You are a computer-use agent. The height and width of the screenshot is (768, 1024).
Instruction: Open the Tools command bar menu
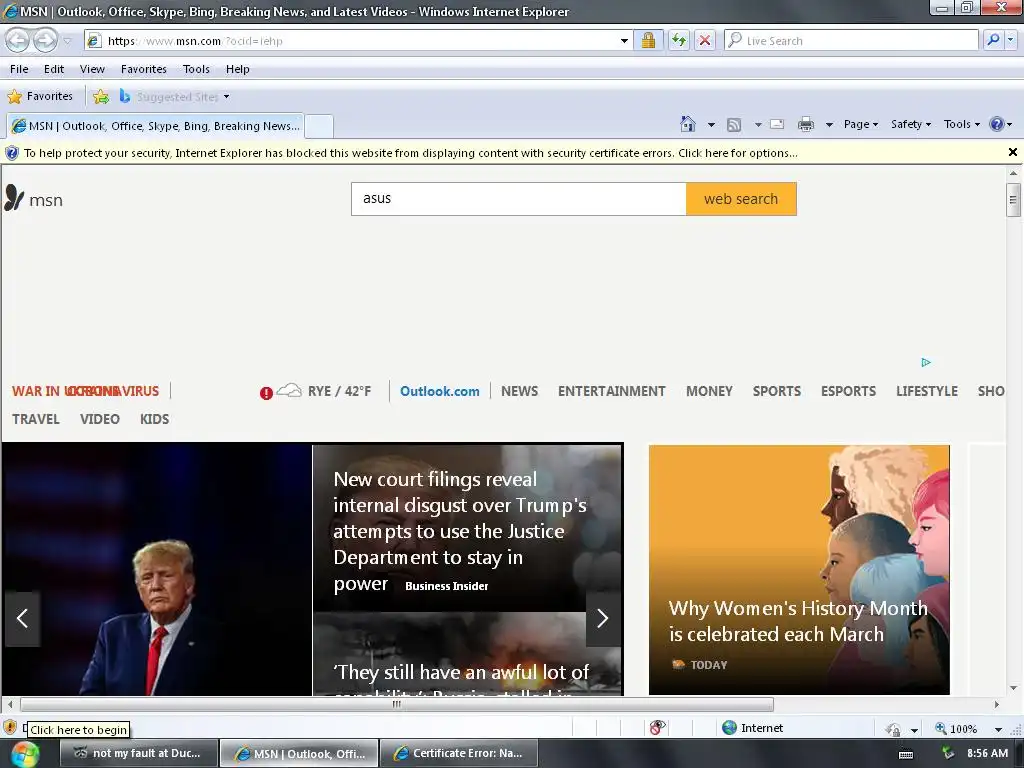[962, 124]
